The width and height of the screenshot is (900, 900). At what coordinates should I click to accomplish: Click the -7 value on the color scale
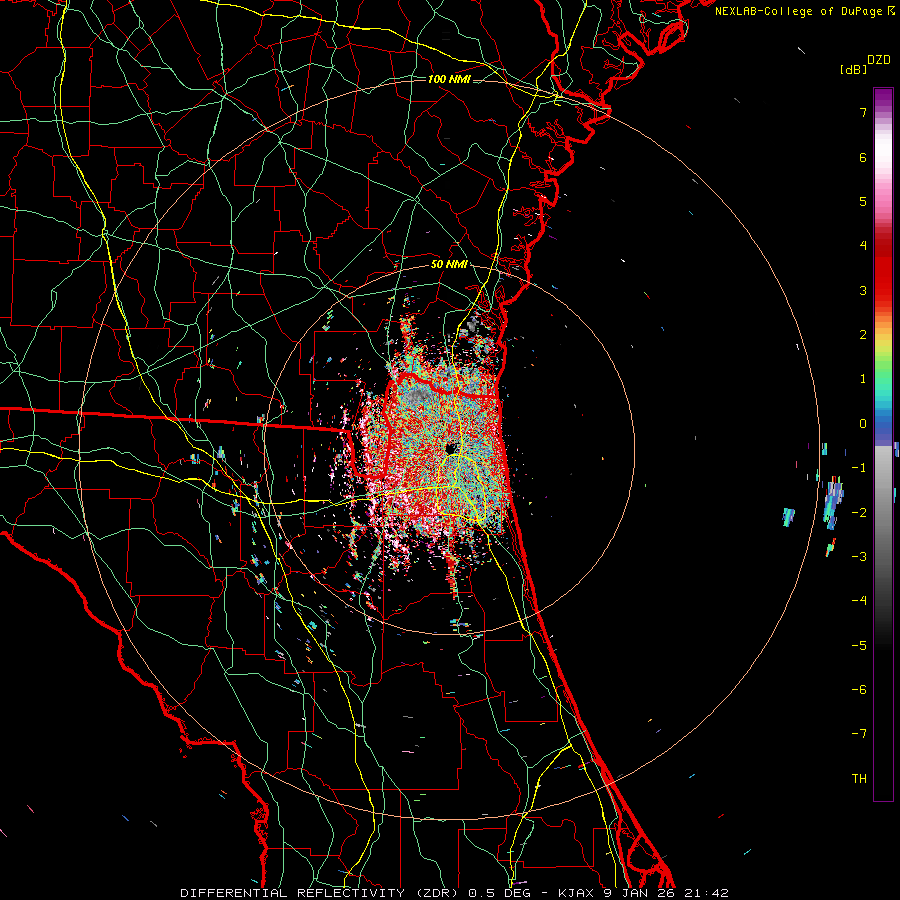(x=859, y=734)
